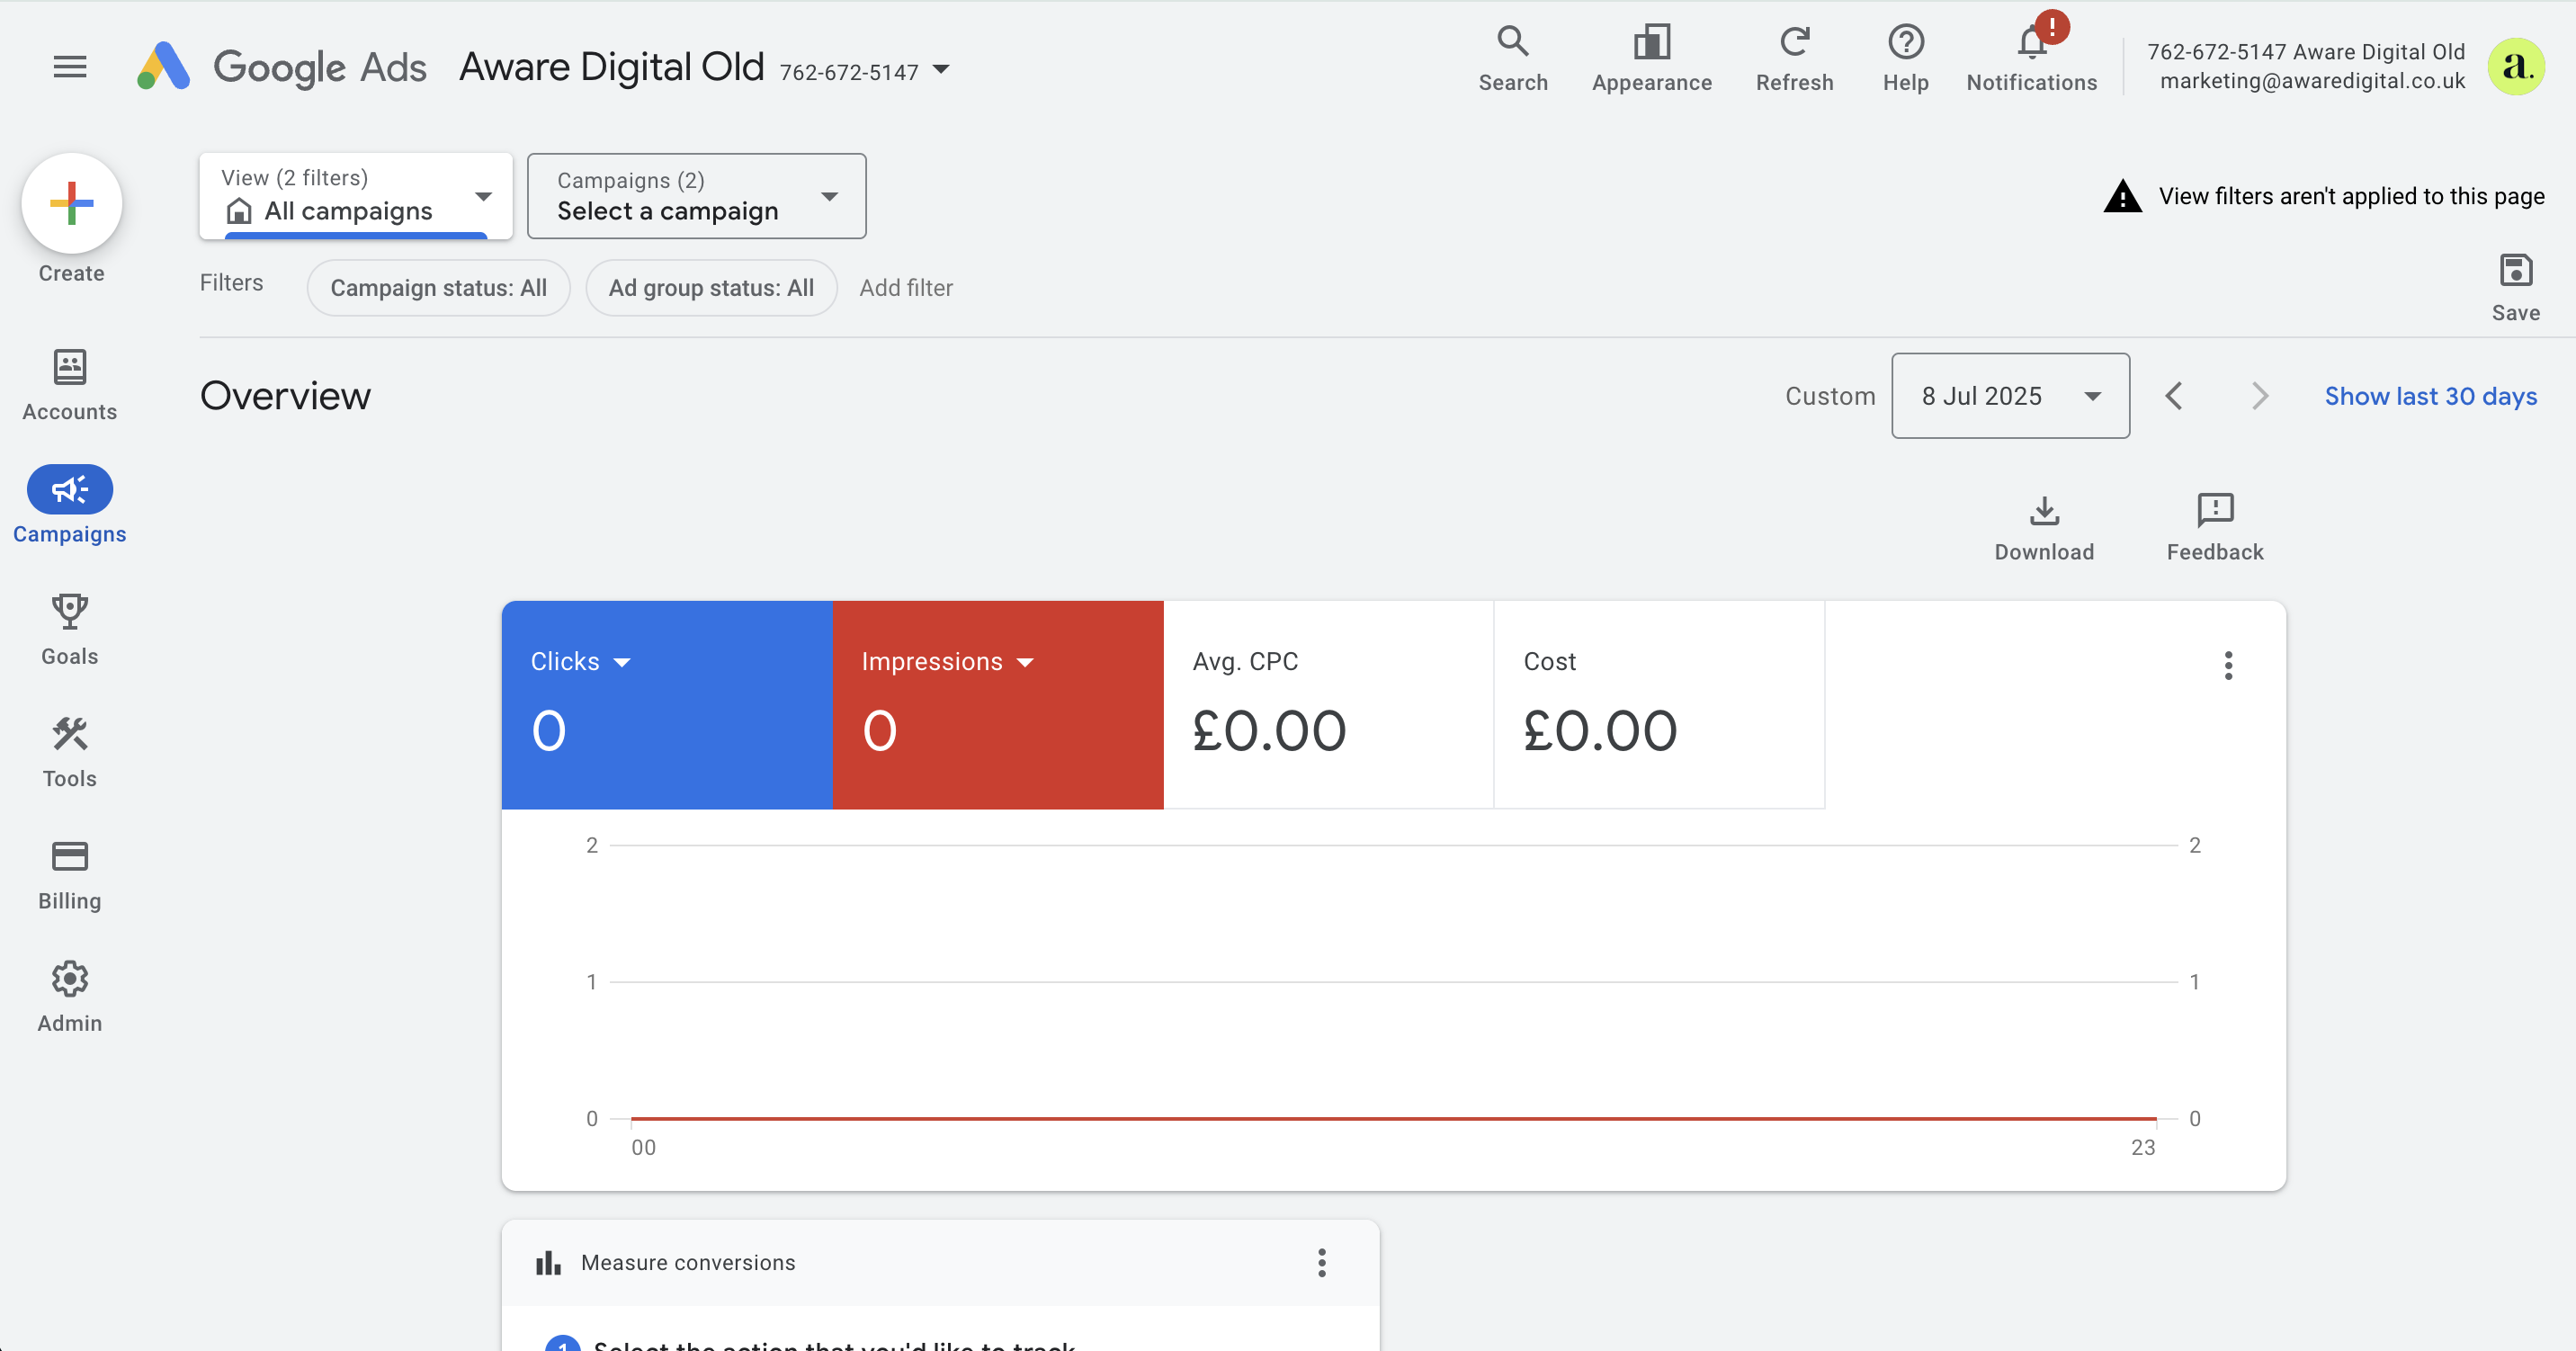Open Campaigns in sidebar
The image size is (2576, 1351).
70,505
